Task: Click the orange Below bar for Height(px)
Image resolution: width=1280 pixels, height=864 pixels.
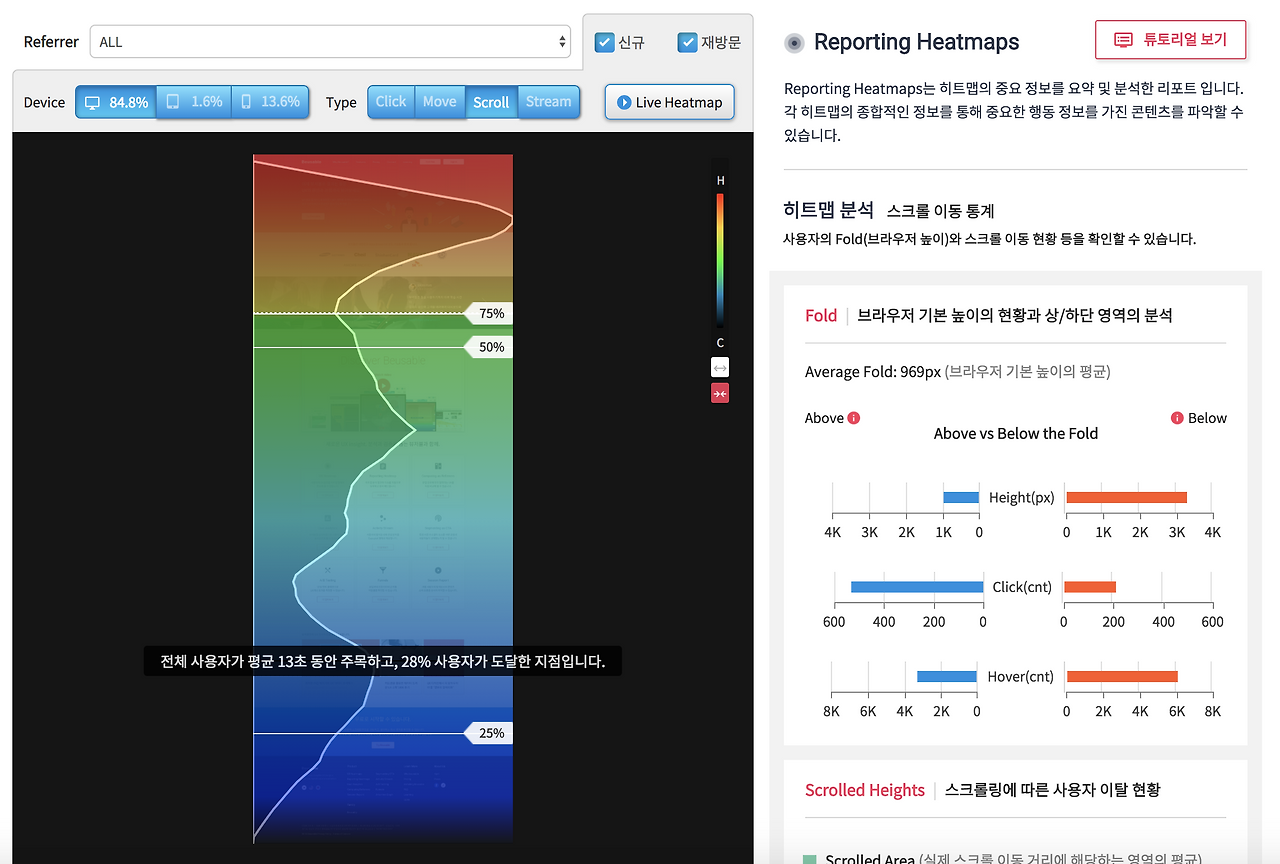Action: click(x=1126, y=497)
